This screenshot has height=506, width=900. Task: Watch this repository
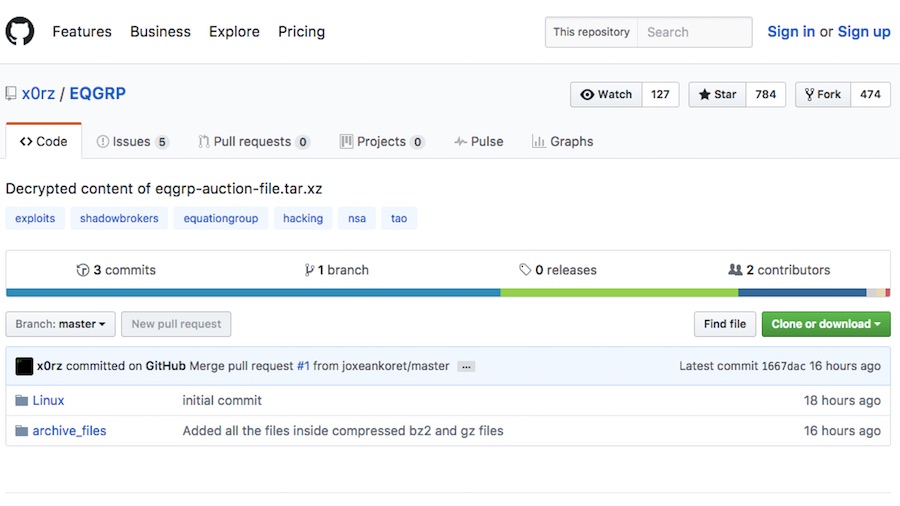click(x=606, y=95)
